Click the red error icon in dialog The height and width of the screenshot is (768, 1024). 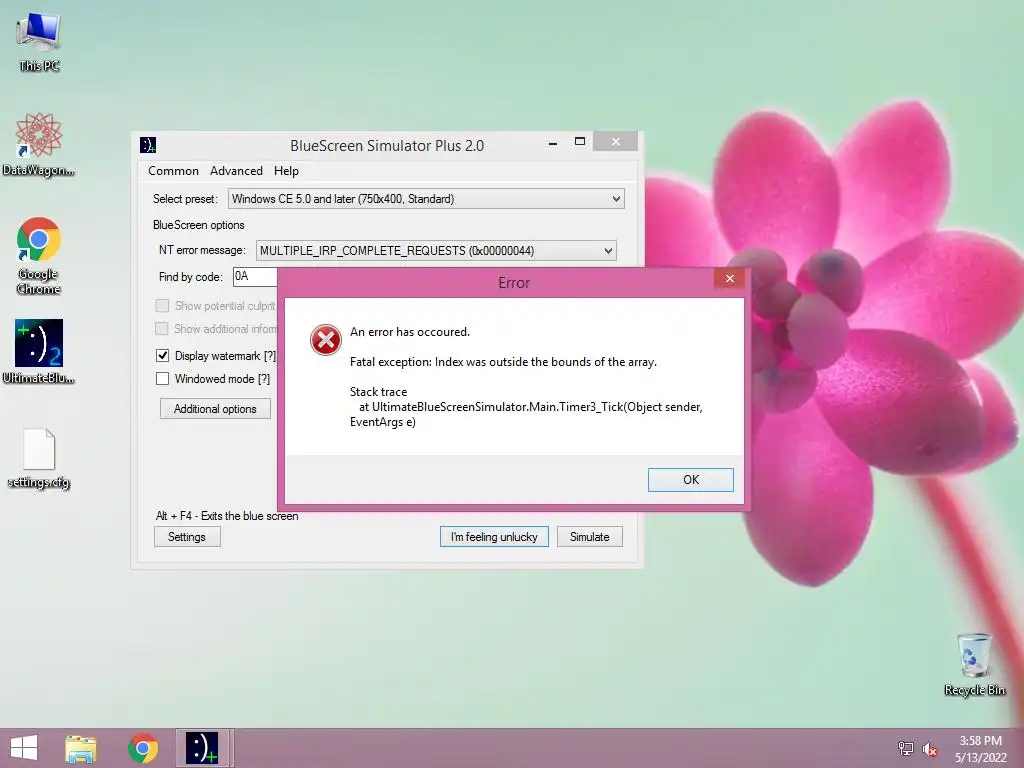325,340
